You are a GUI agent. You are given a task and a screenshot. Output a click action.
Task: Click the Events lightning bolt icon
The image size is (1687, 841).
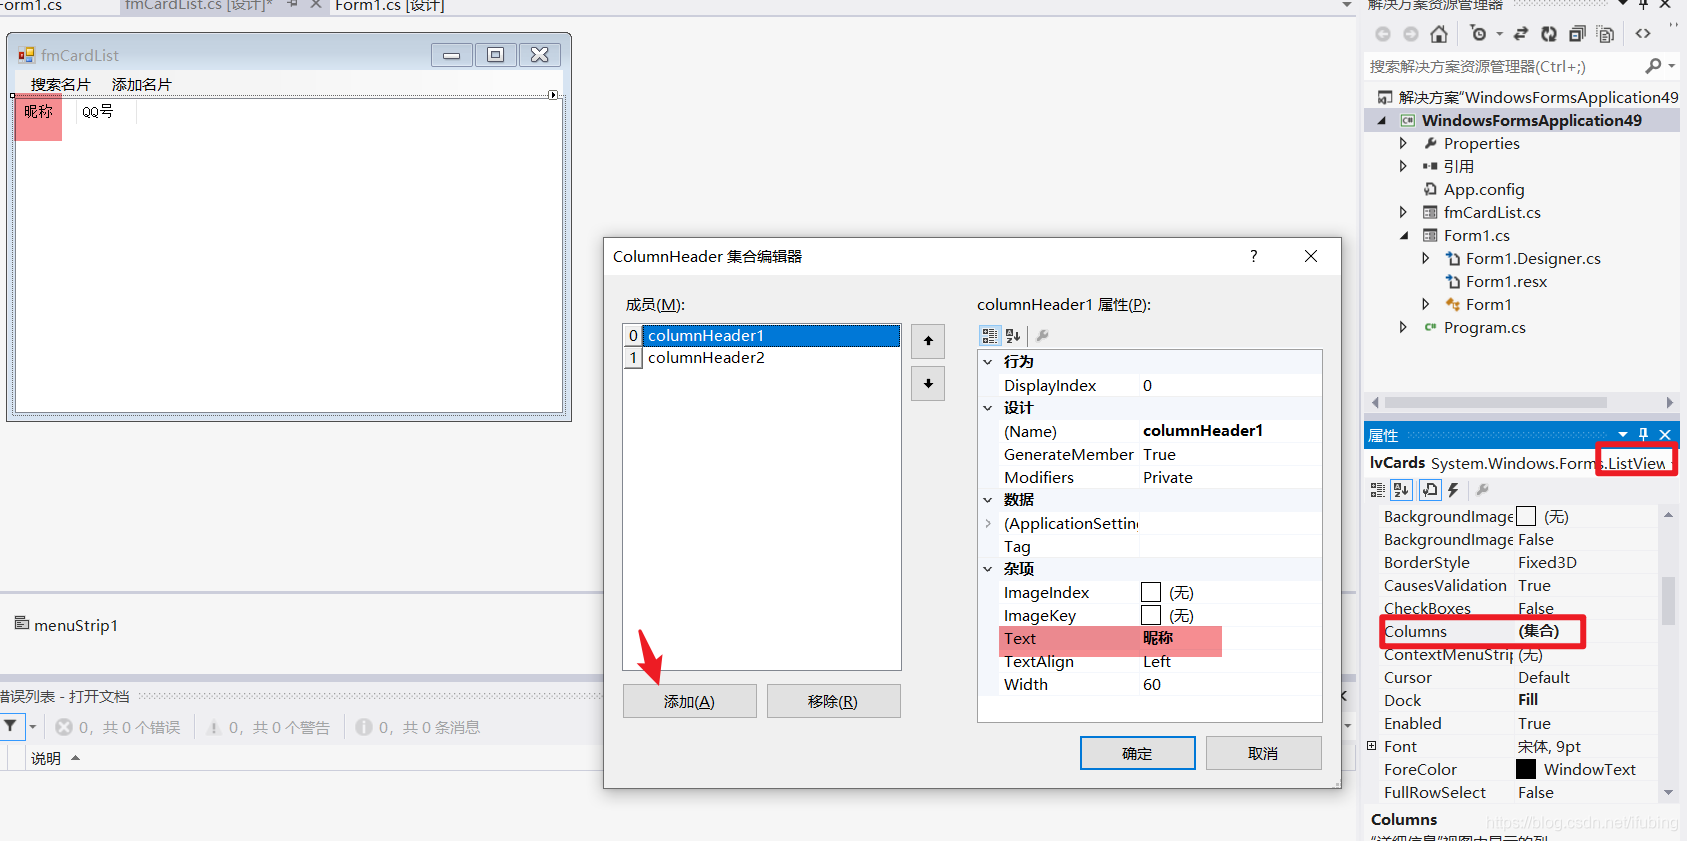point(1453,490)
